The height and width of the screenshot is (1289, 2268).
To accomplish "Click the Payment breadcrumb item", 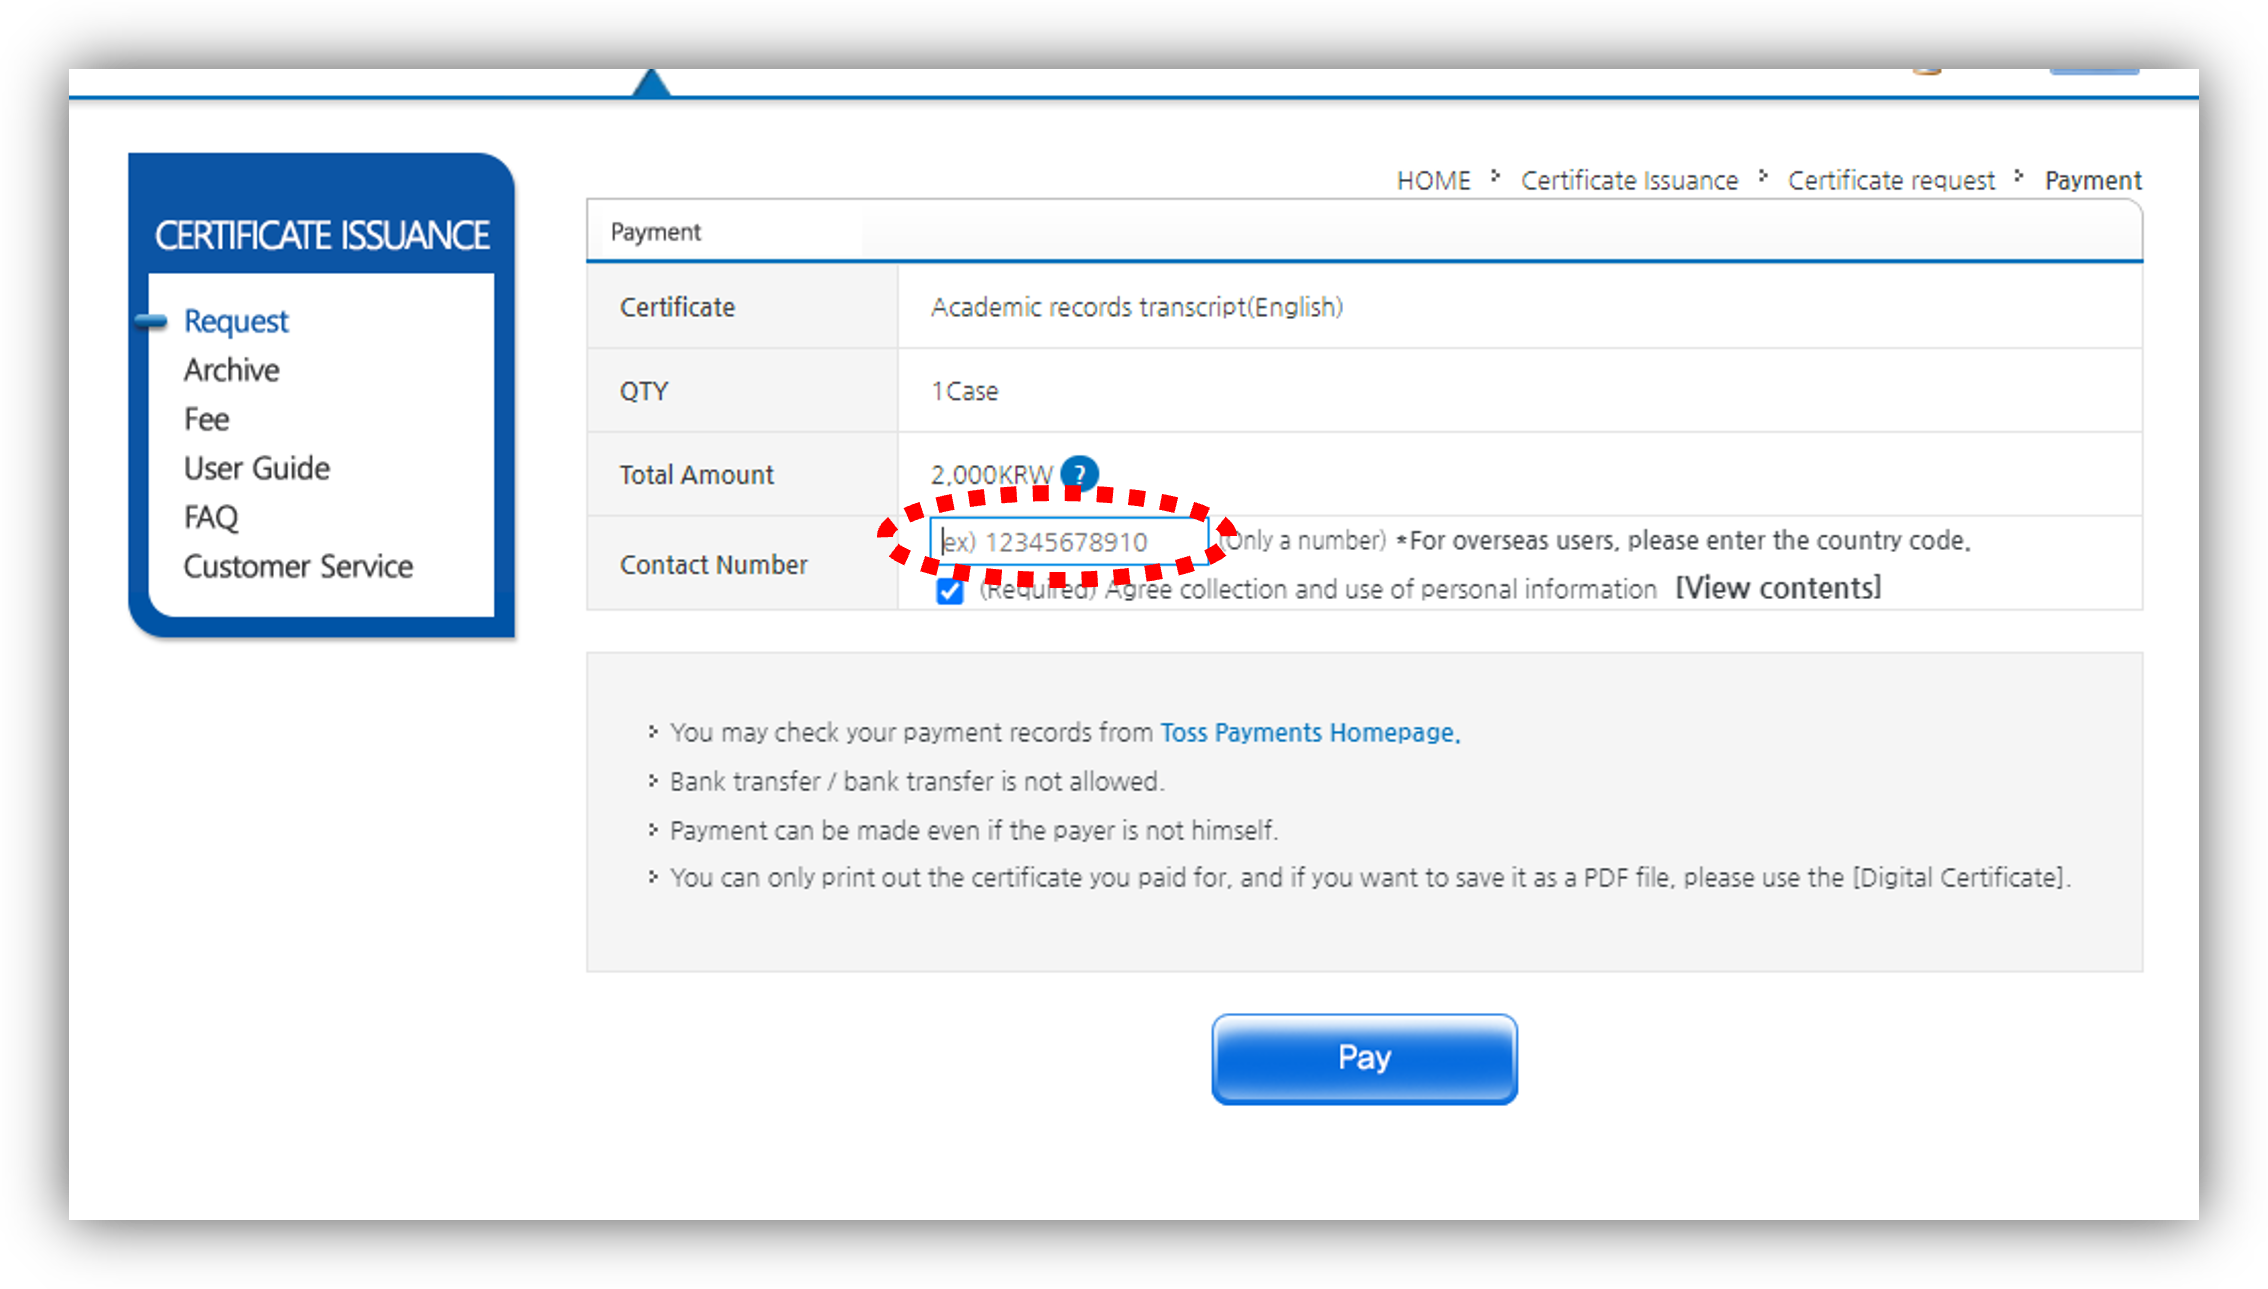I will coord(2092,180).
